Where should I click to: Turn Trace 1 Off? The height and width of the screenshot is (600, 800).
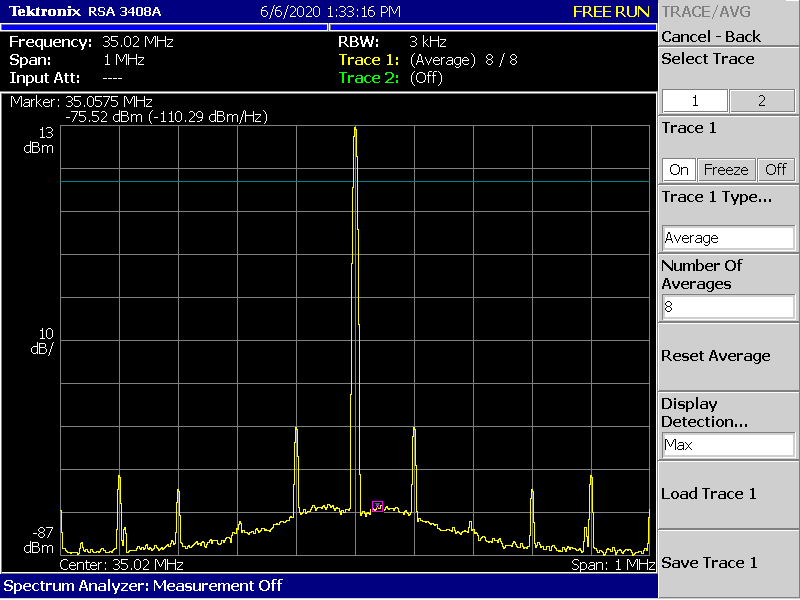click(776, 169)
